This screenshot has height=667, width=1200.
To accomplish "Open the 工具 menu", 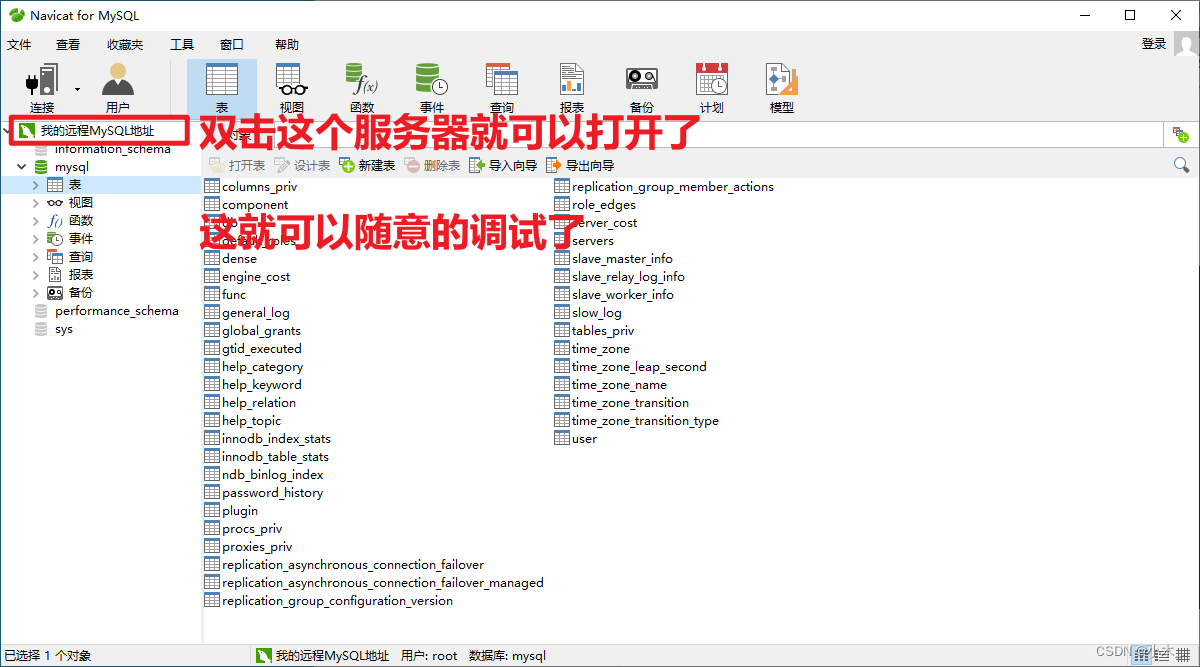I will point(182,44).
